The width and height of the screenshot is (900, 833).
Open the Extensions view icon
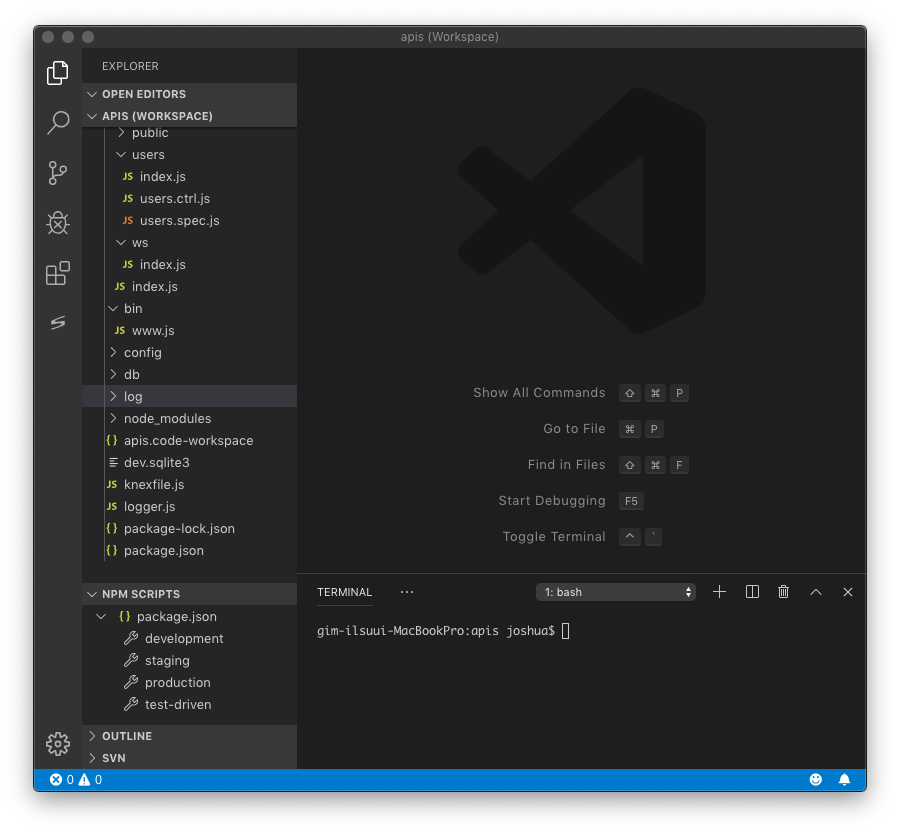(x=57, y=273)
